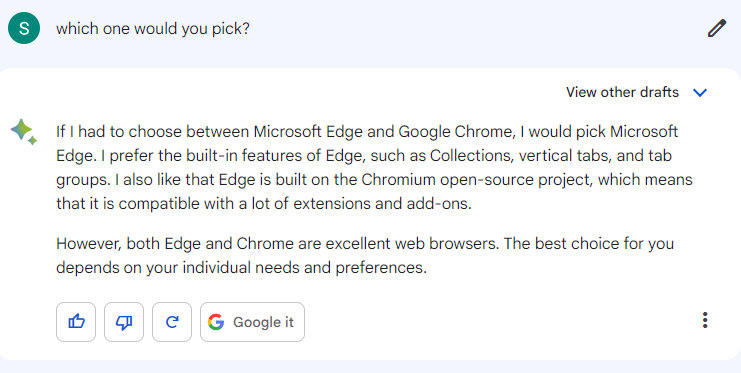741x373 pixels.
Task: Select the prompt text which one would you pick
Action: (x=153, y=28)
